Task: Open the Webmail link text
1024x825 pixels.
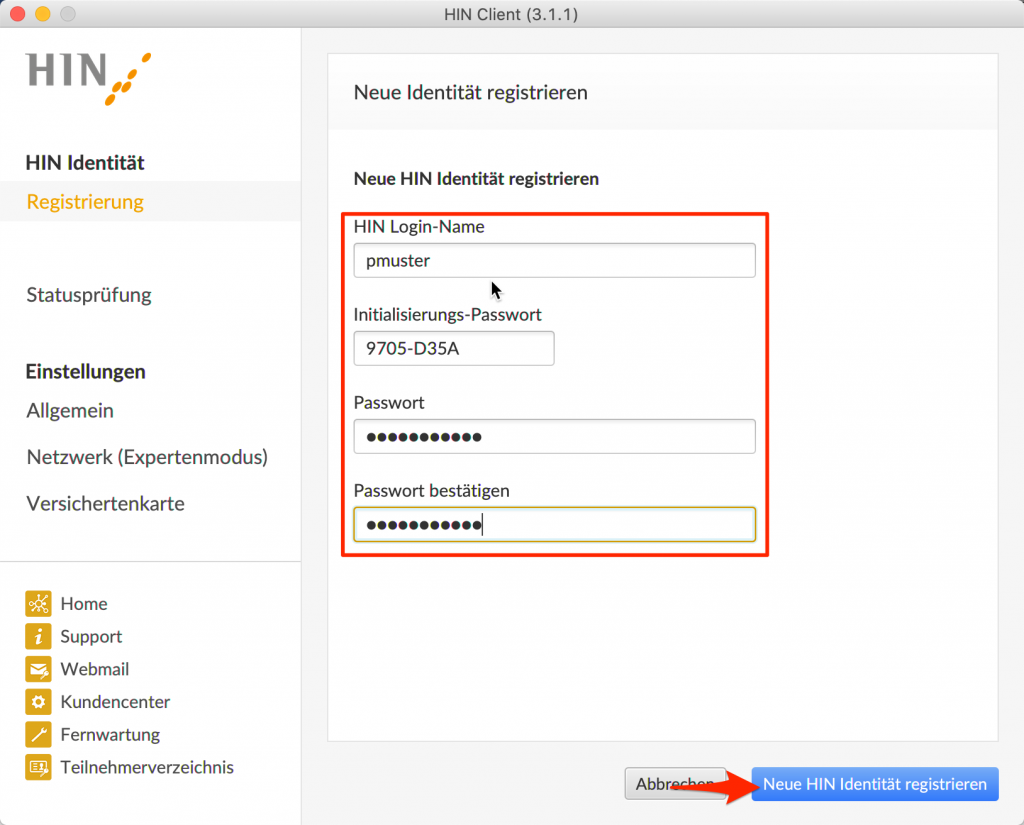Action: (95, 669)
